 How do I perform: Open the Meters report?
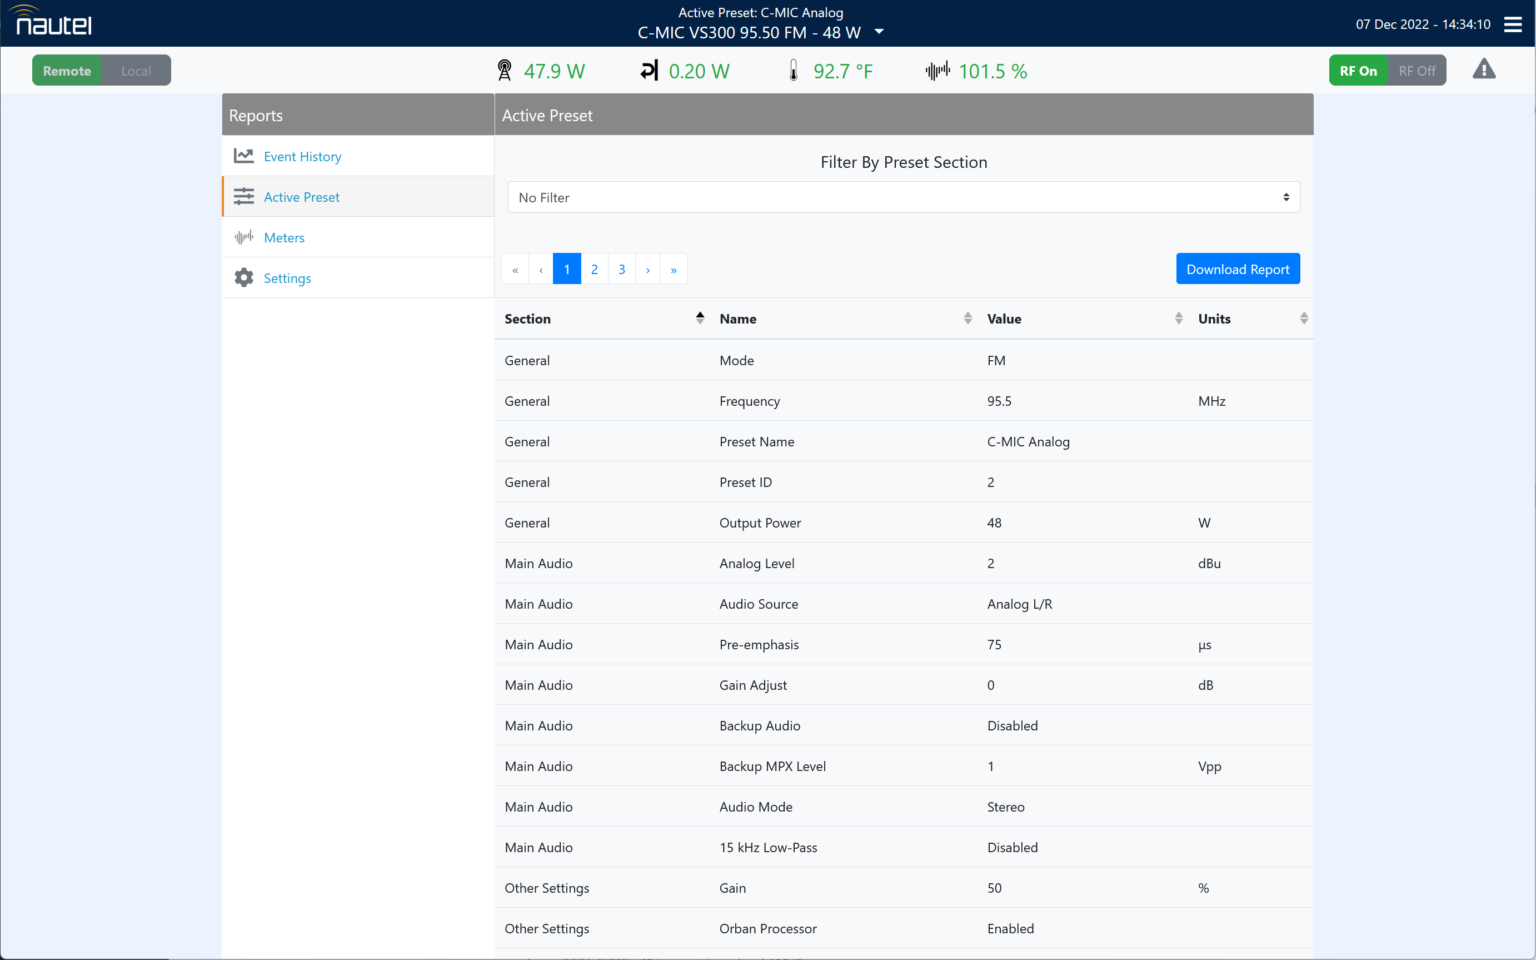pyautogui.click(x=284, y=238)
